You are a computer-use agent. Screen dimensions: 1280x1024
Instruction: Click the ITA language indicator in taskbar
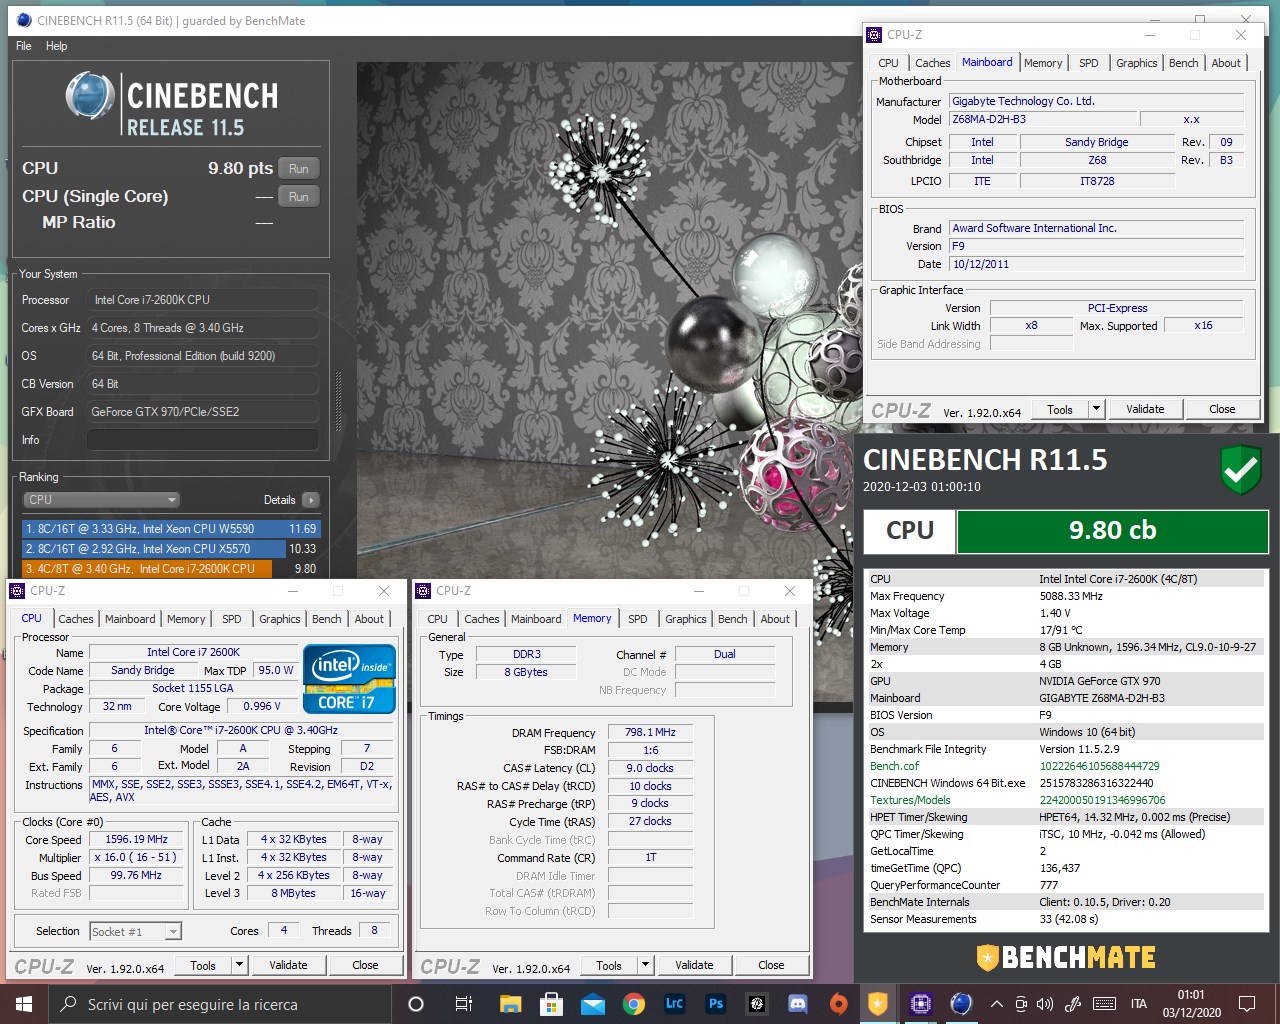(x=1138, y=1004)
